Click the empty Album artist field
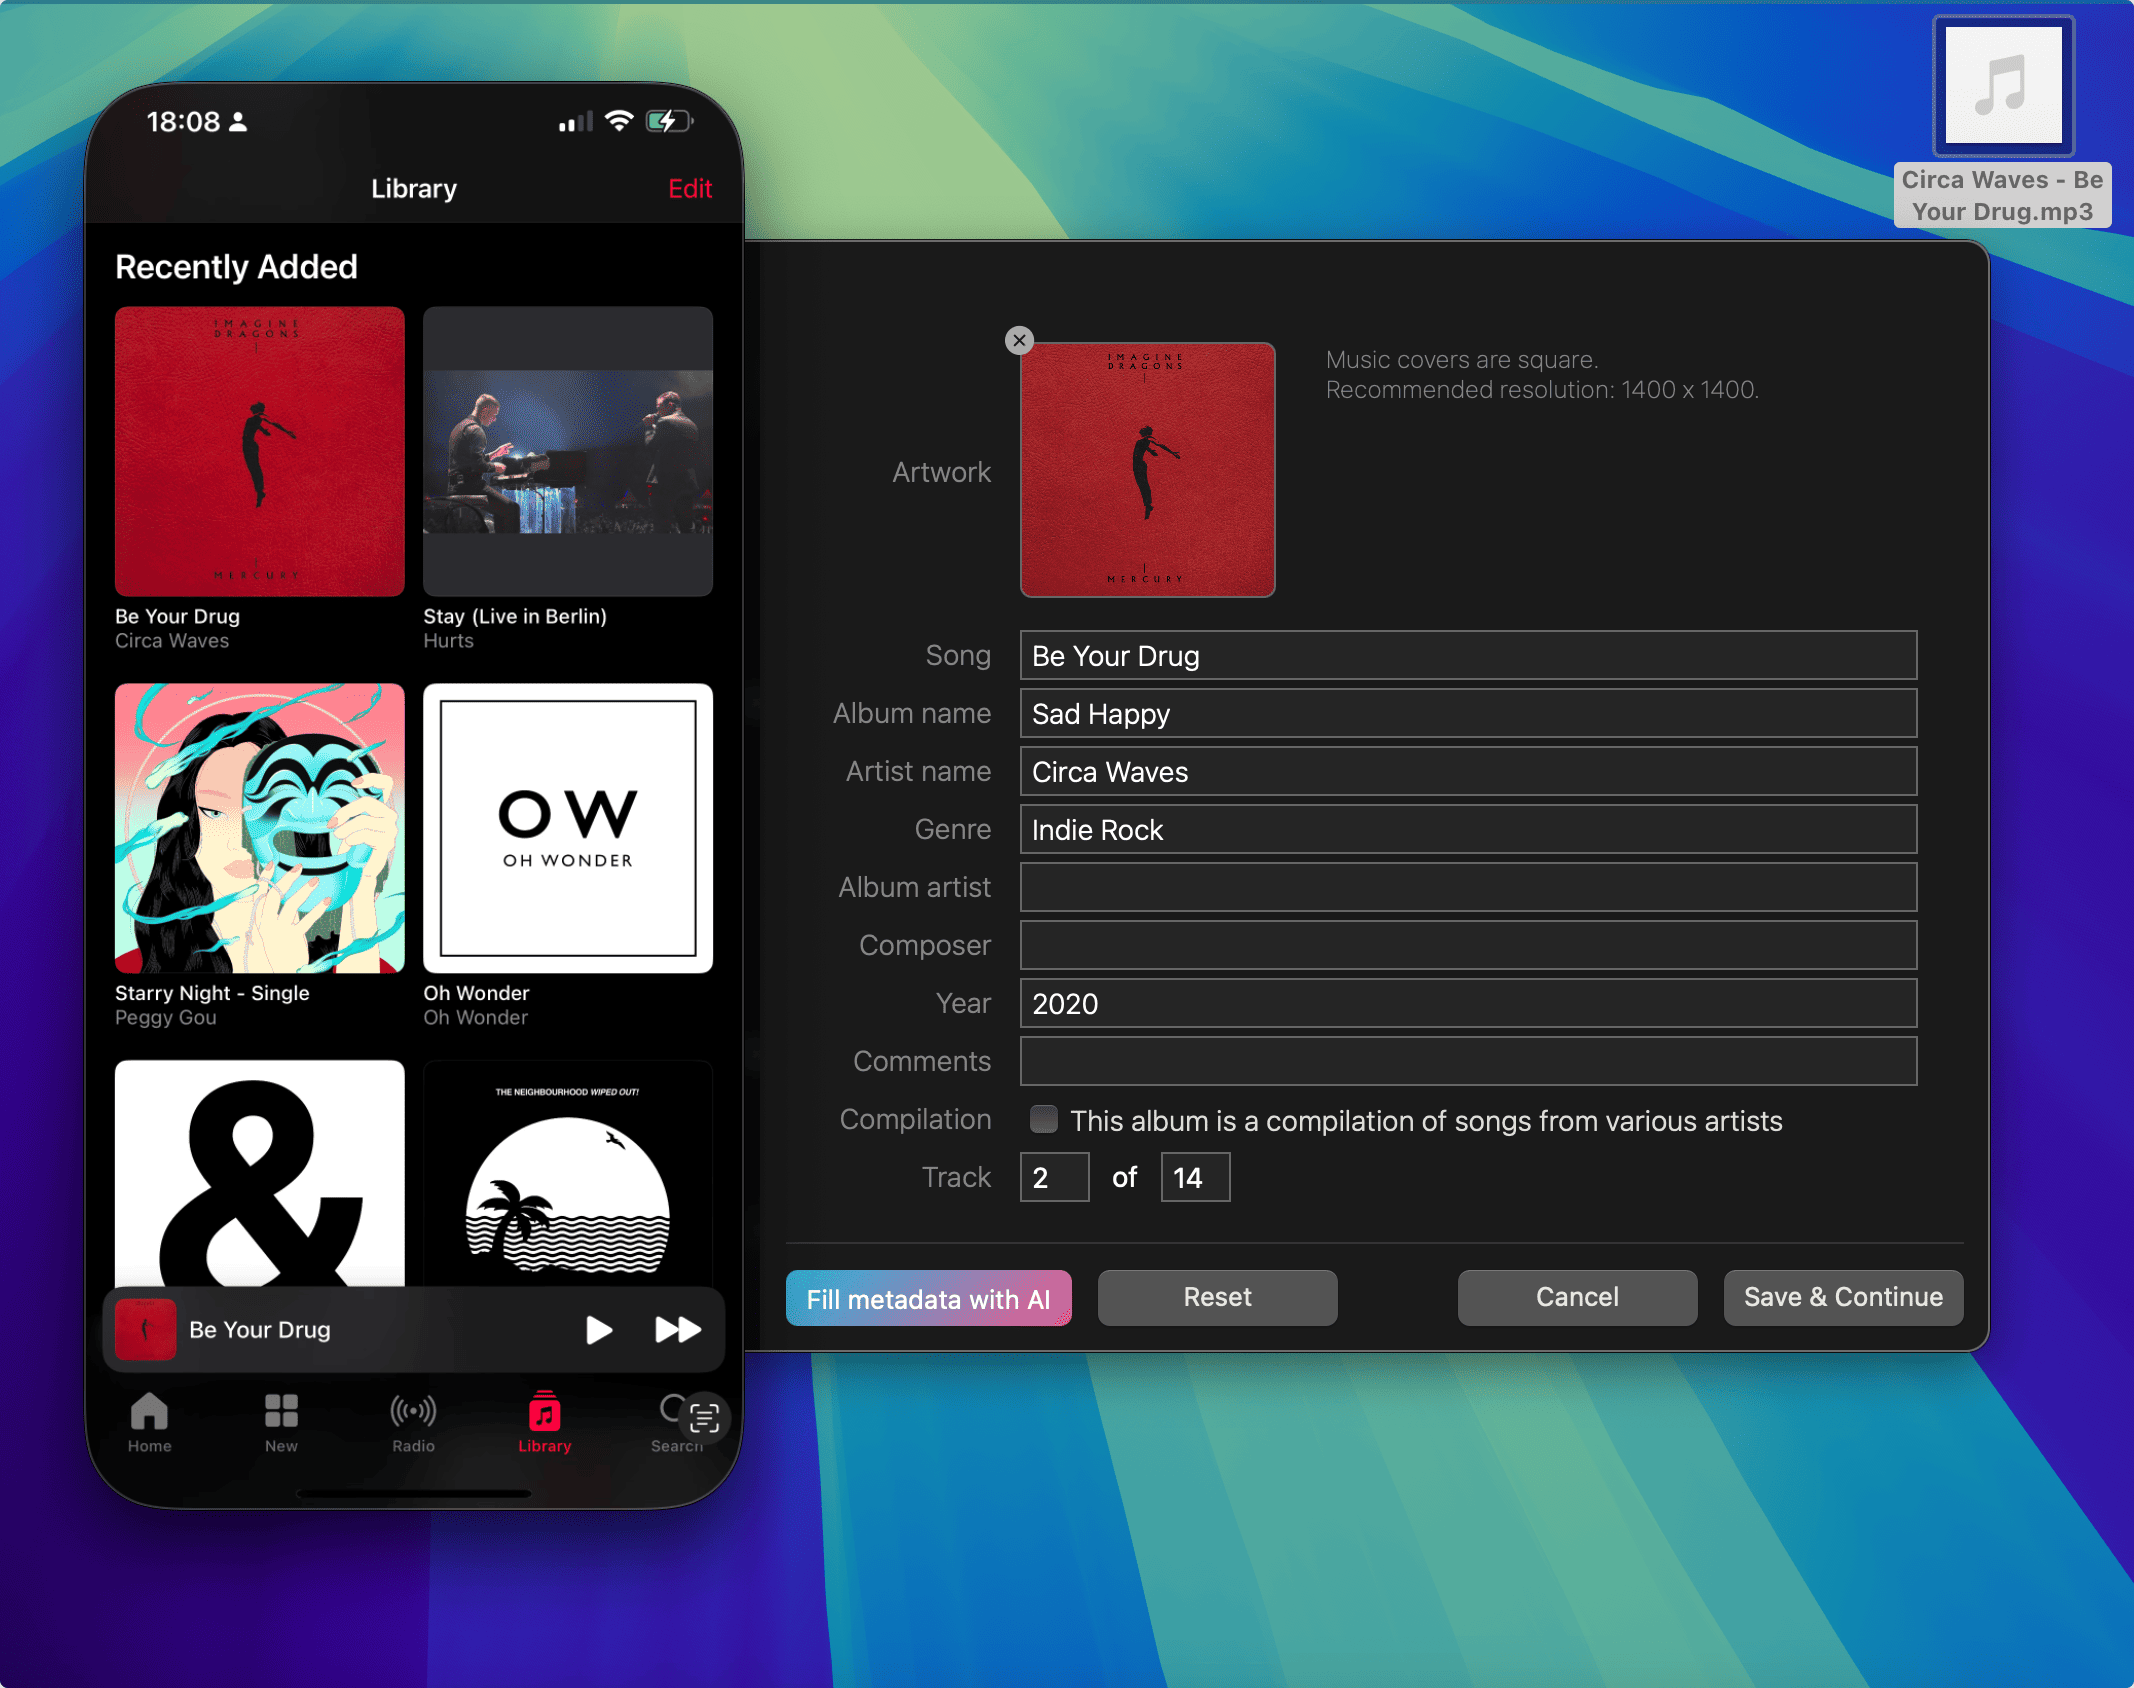 [1468, 888]
